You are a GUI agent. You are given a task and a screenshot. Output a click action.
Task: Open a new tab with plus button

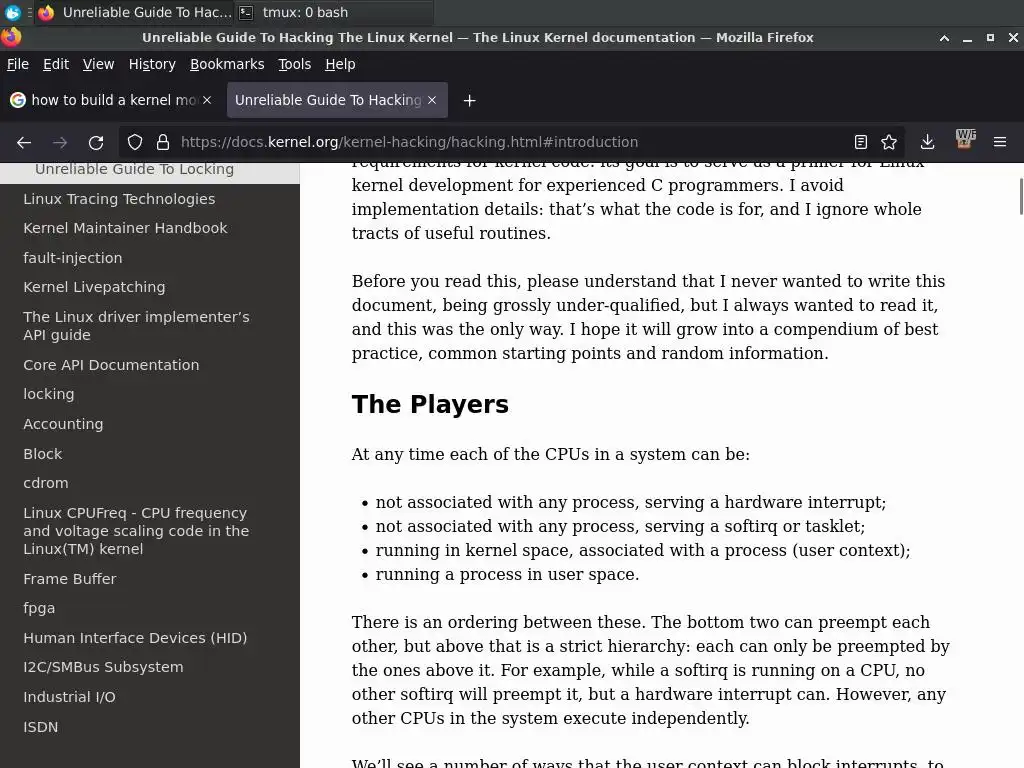pos(469,101)
